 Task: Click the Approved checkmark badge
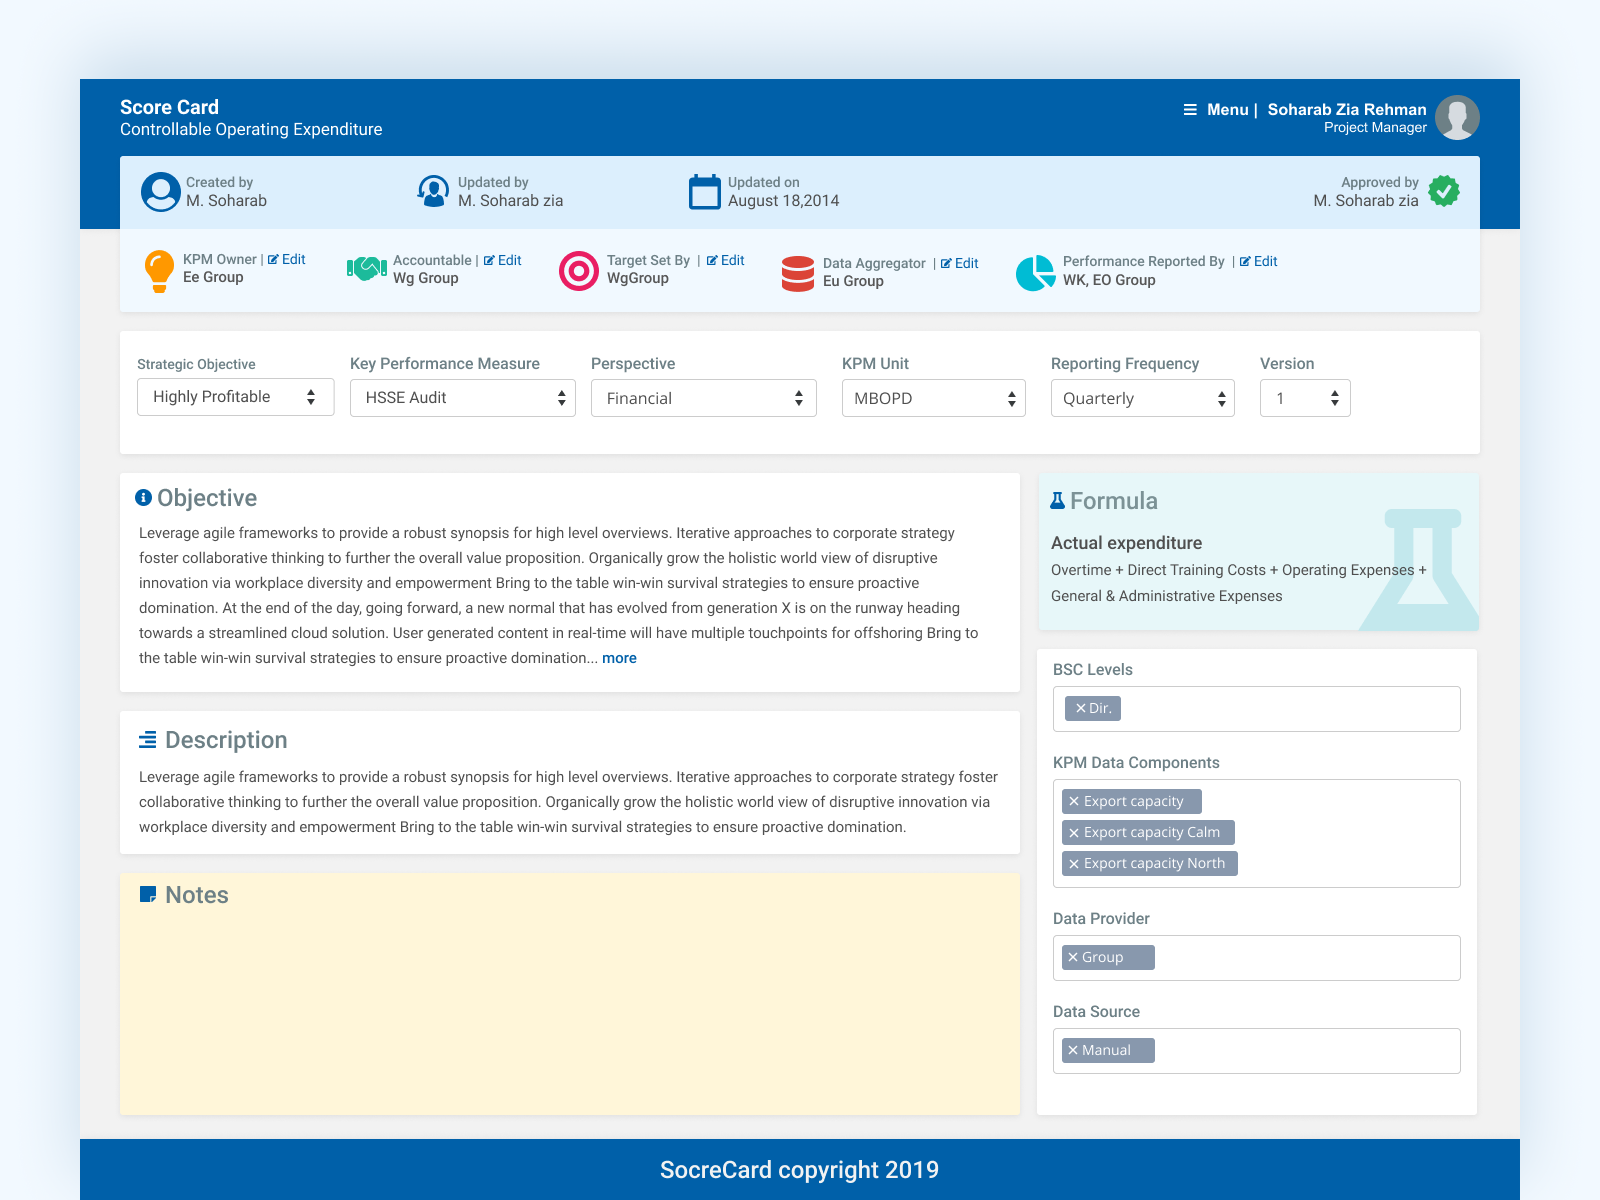pos(1443,191)
